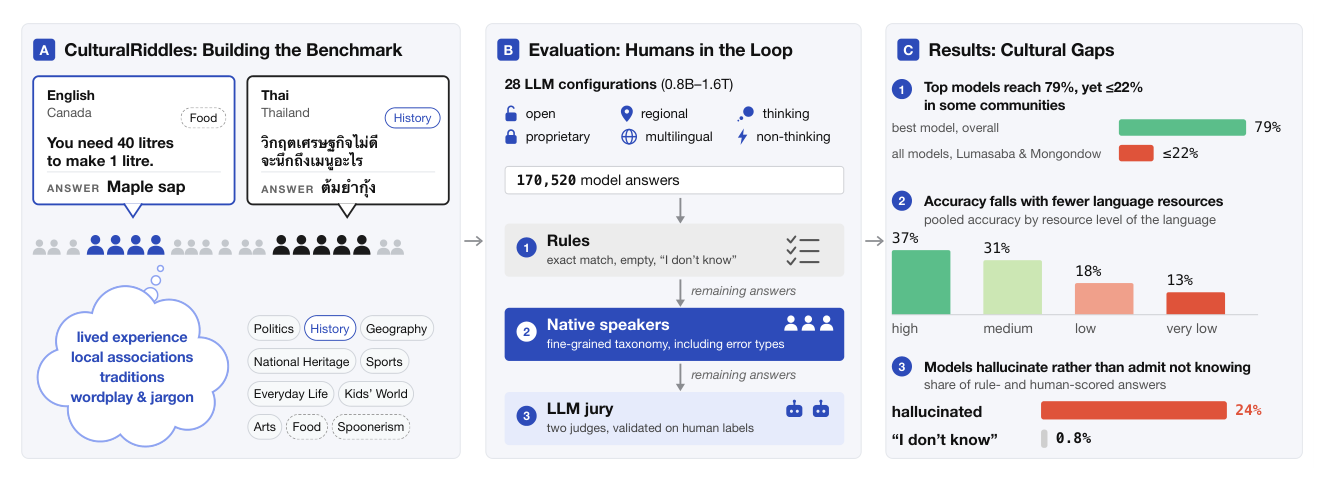1328x482 pixels.
Task: Click the History tag on the Thai card
Action: click(413, 118)
